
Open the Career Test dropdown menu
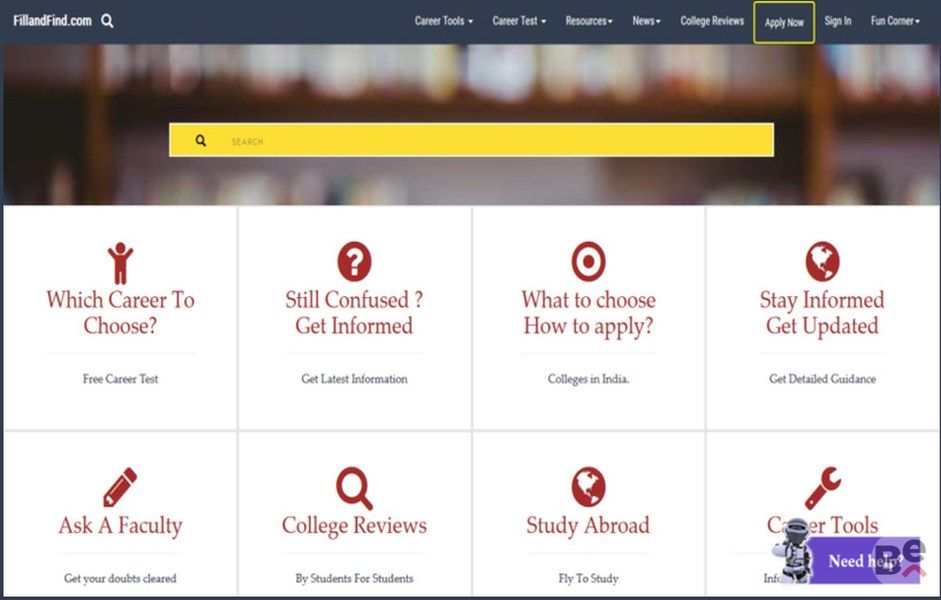(519, 21)
